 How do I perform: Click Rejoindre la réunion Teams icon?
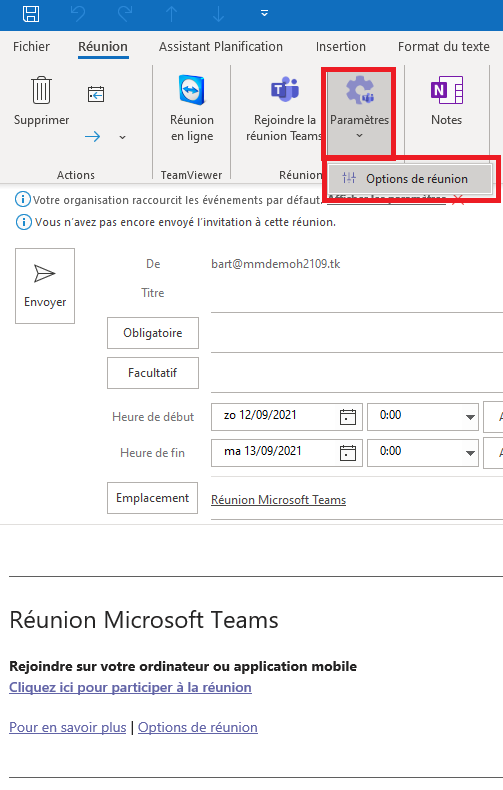click(x=285, y=89)
